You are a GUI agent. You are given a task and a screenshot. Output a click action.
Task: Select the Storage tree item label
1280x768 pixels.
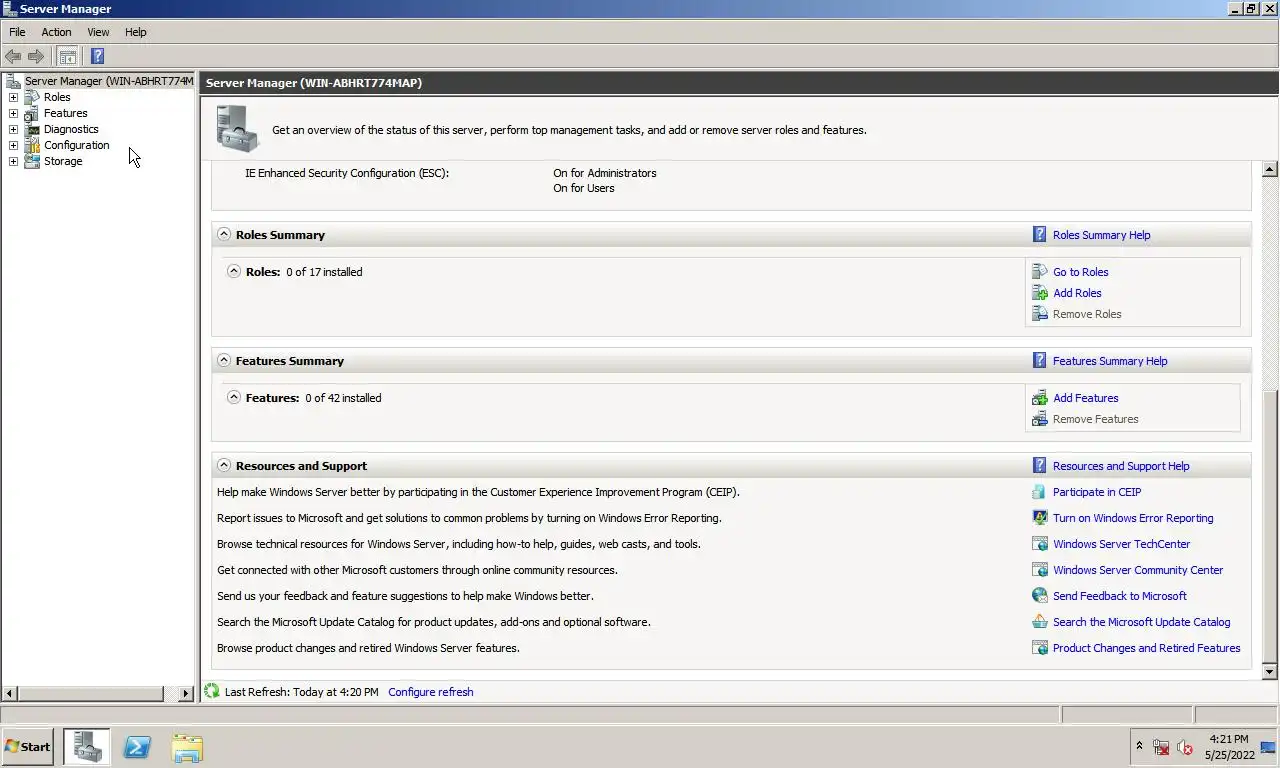(x=63, y=161)
